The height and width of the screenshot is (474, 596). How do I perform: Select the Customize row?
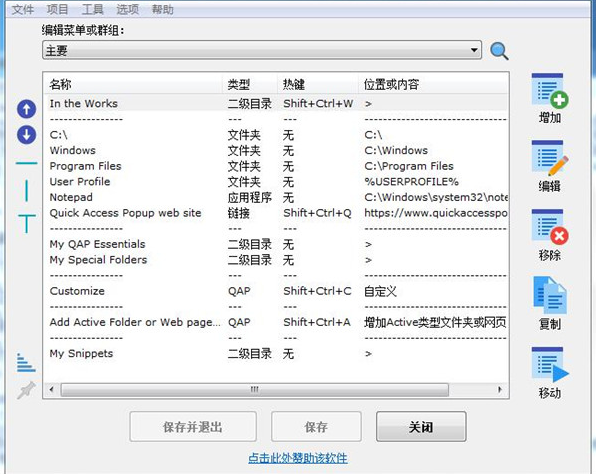276,291
